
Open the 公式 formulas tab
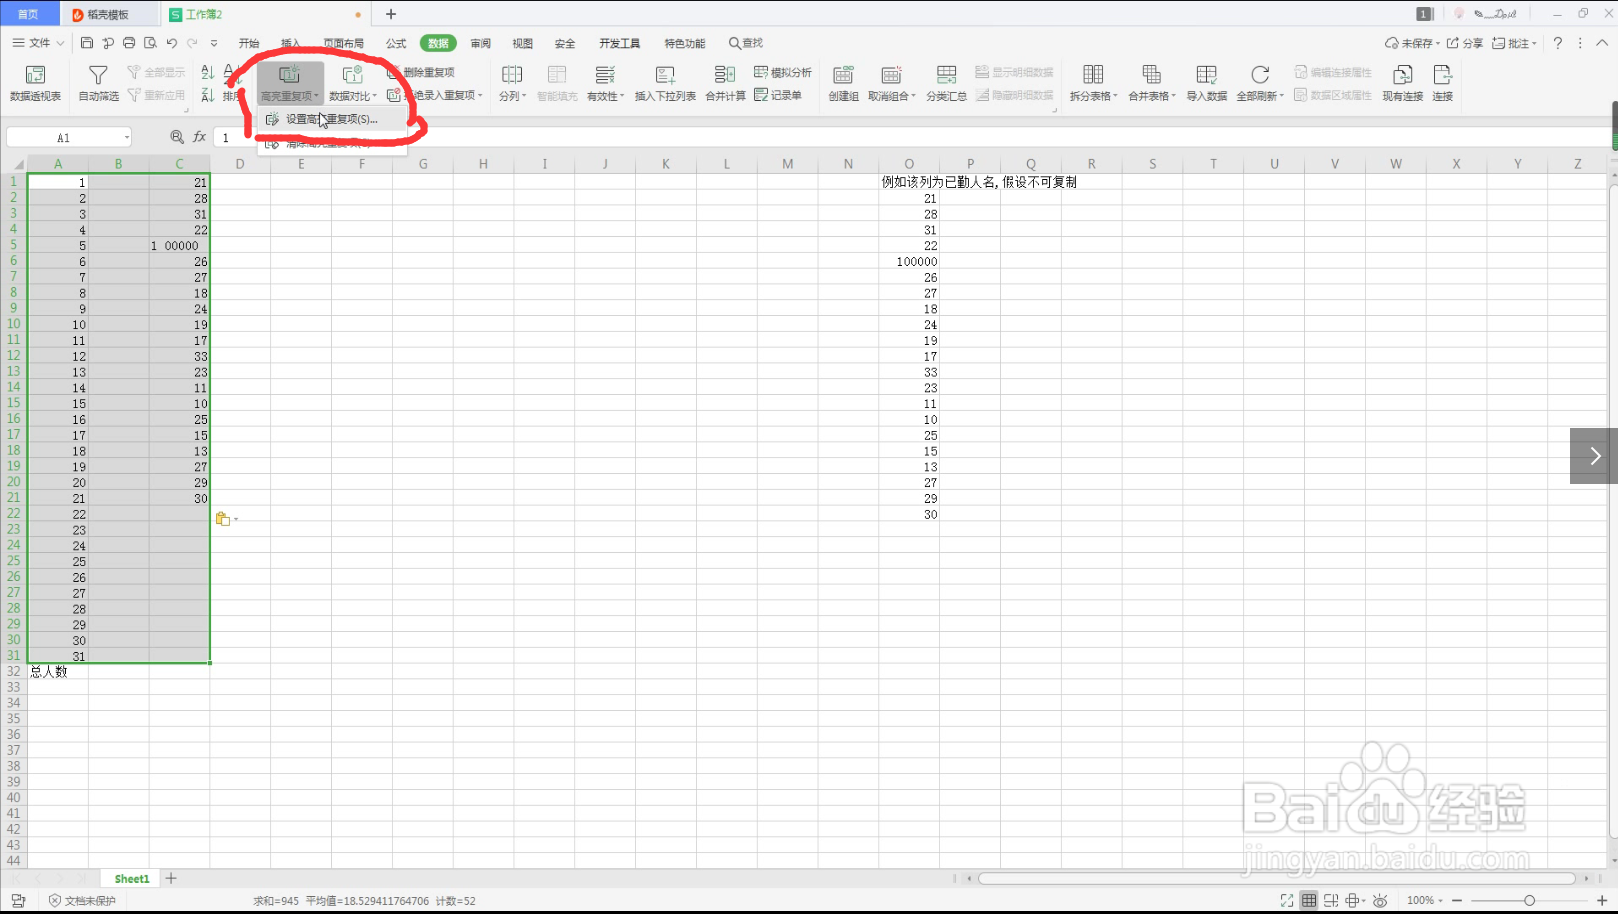[396, 43]
